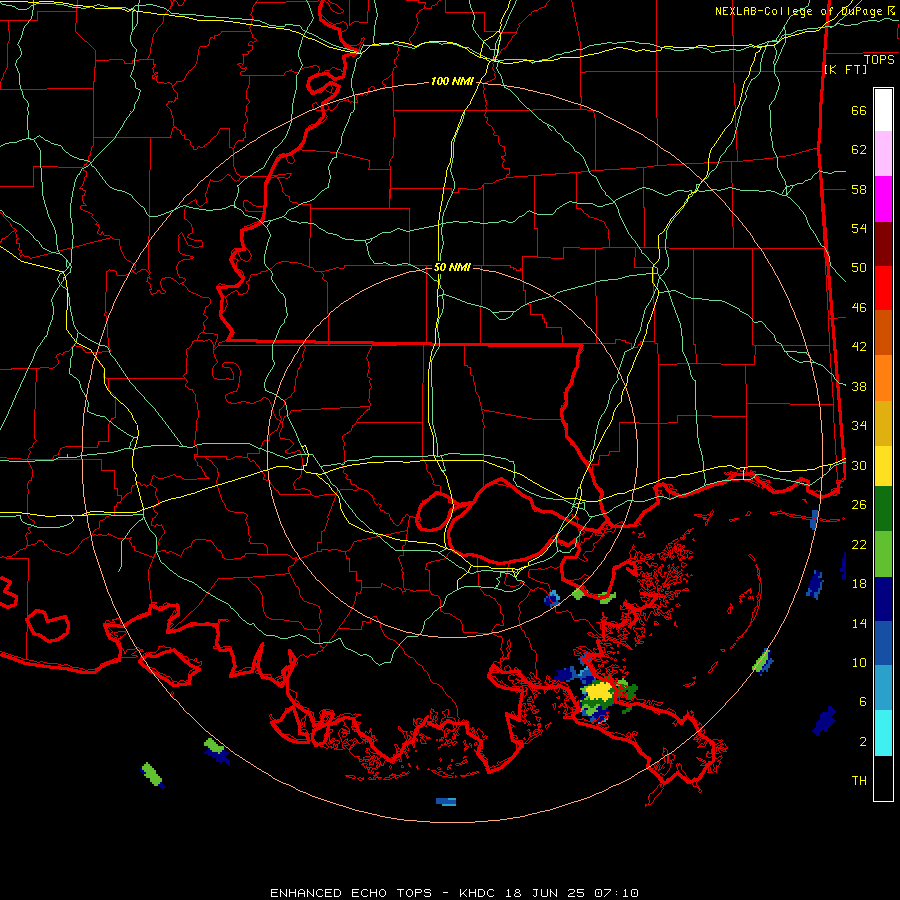Click the '58' legend value

(x=859, y=189)
